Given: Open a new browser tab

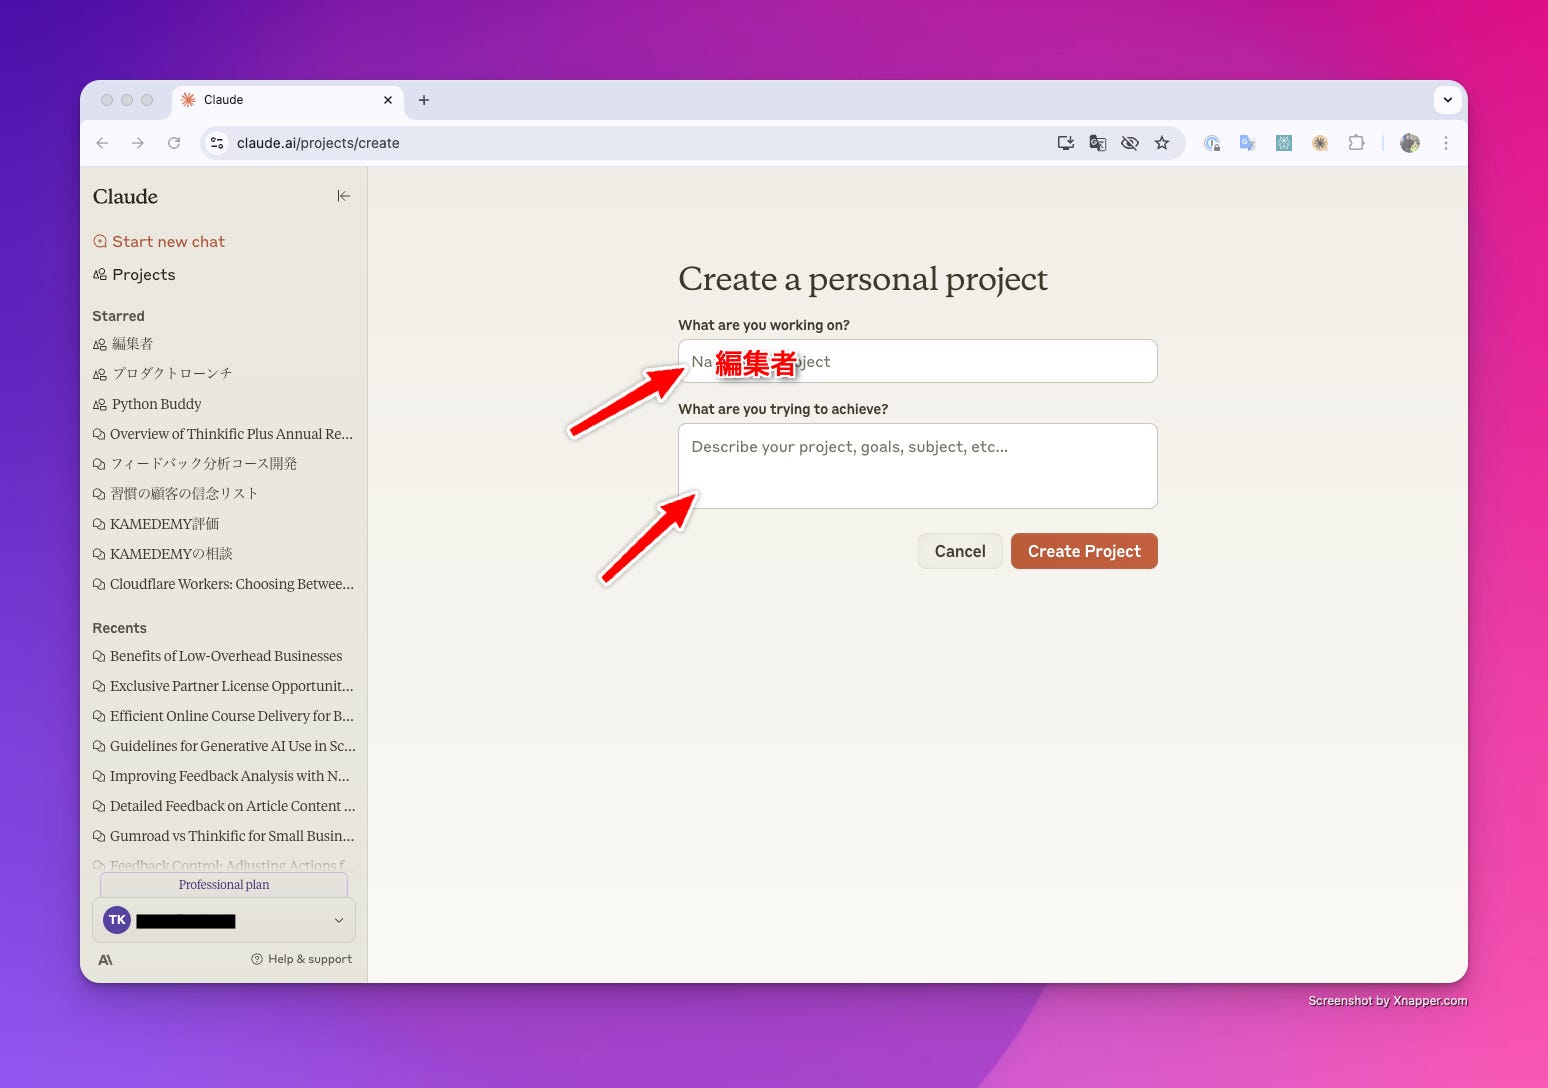Looking at the screenshot, I should click(424, 100).
